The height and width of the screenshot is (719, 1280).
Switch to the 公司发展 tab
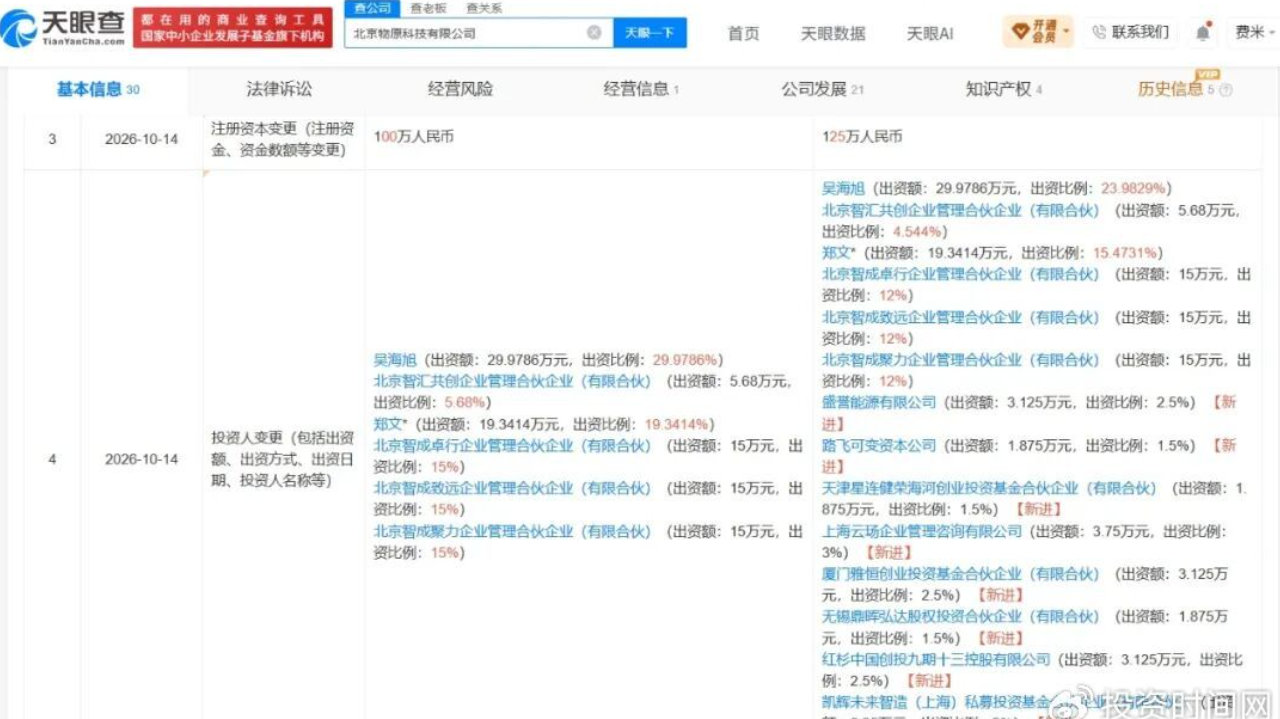coord(822,89)
